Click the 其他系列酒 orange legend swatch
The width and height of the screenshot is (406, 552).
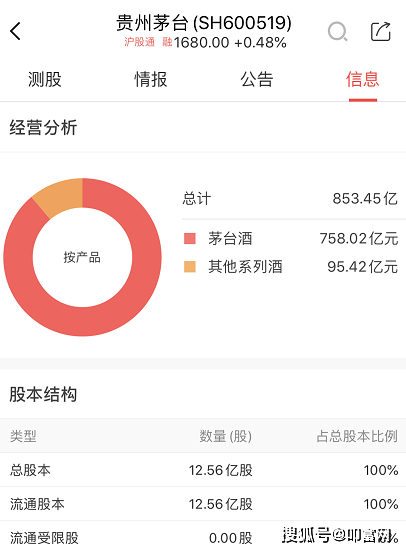click(x=190, y=266)
